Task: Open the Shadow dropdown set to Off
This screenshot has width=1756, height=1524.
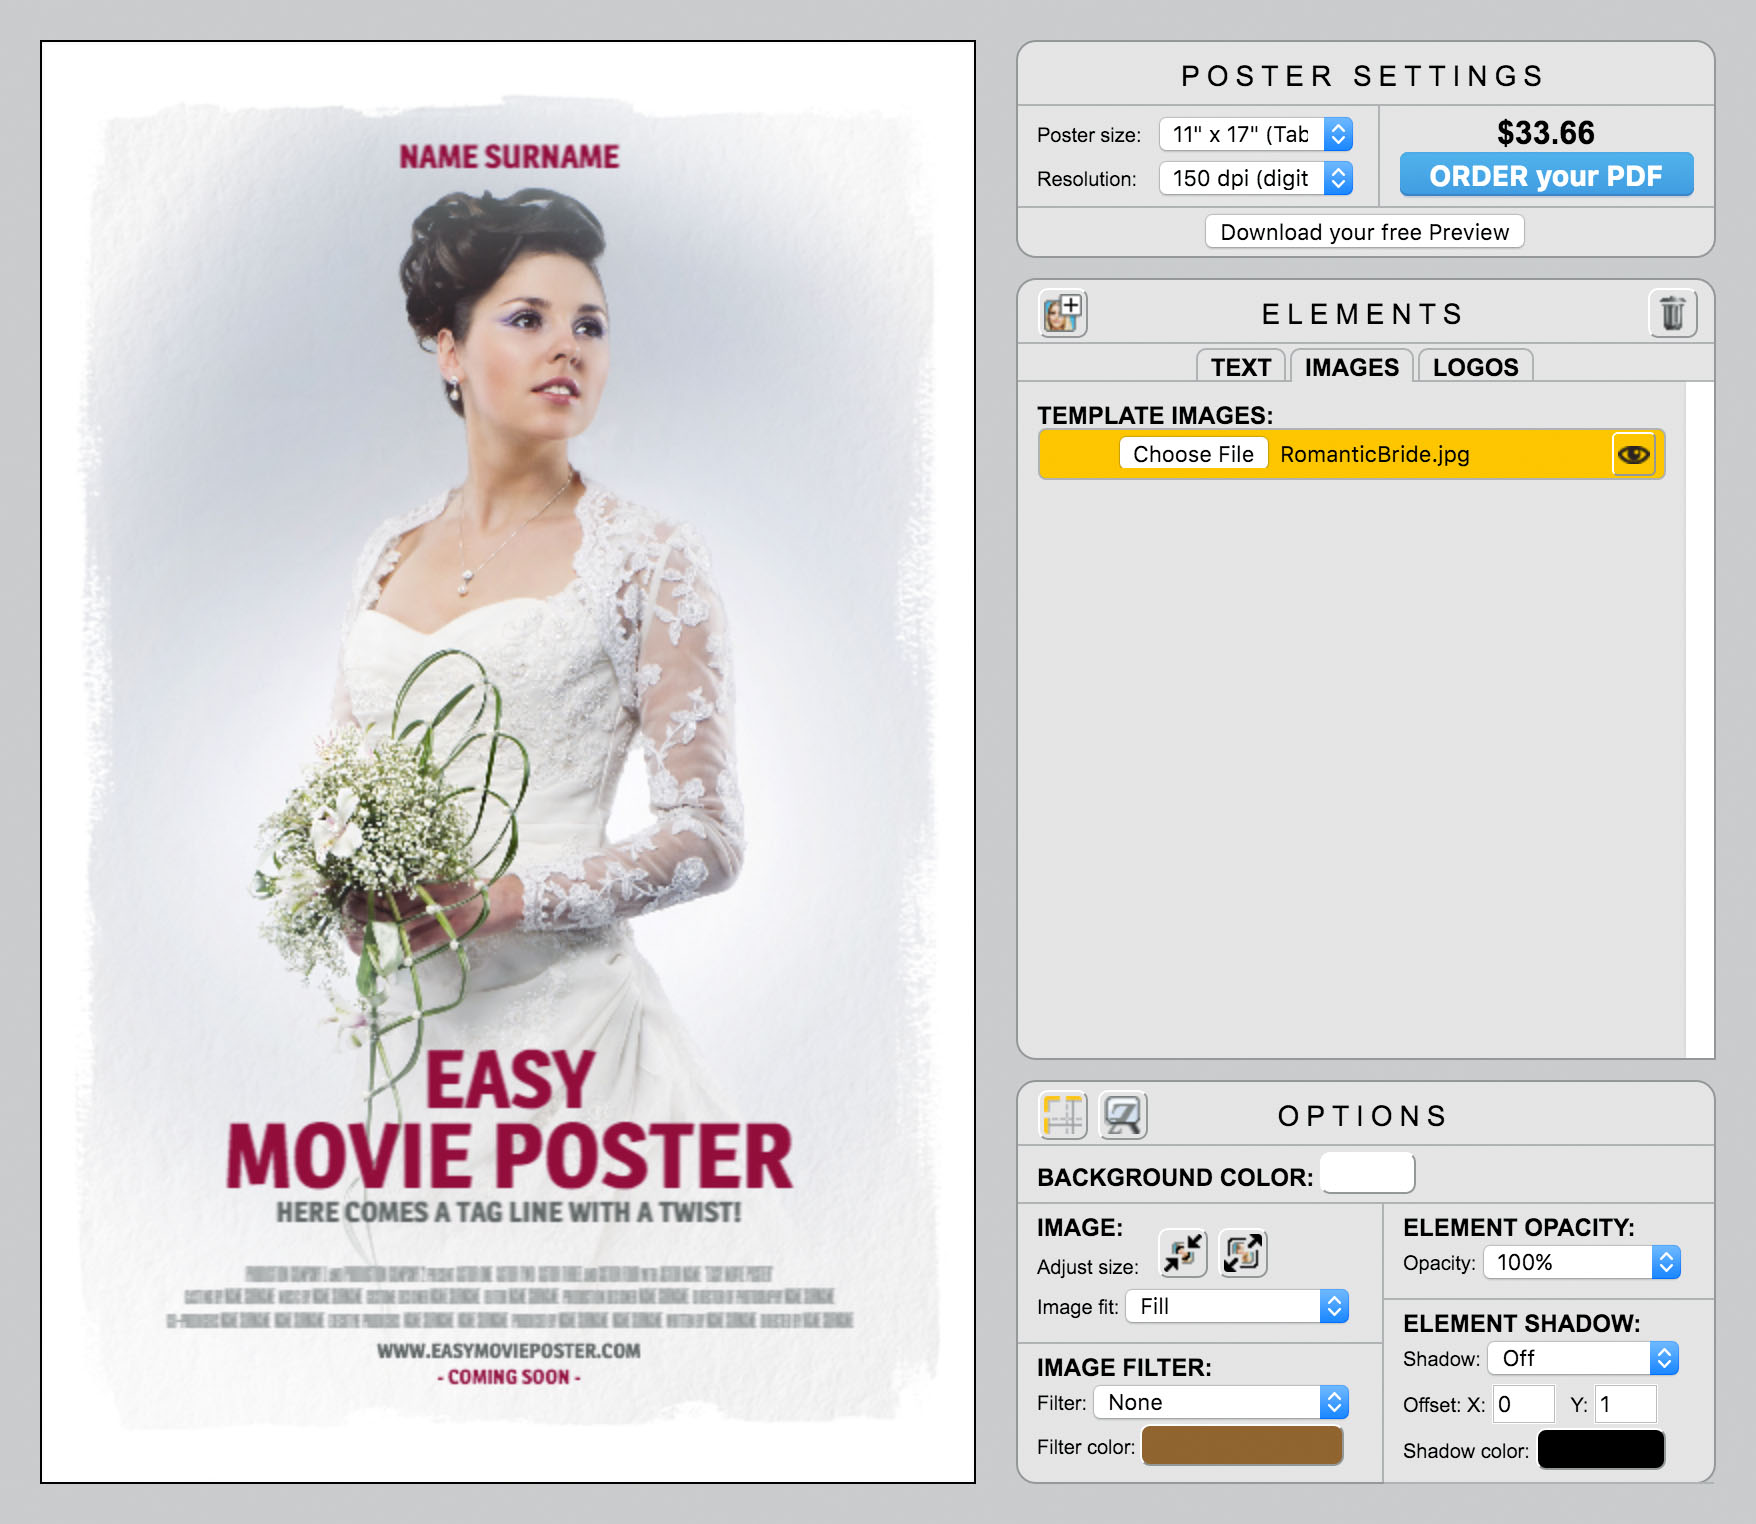Action: [x=1581, y=1357]
